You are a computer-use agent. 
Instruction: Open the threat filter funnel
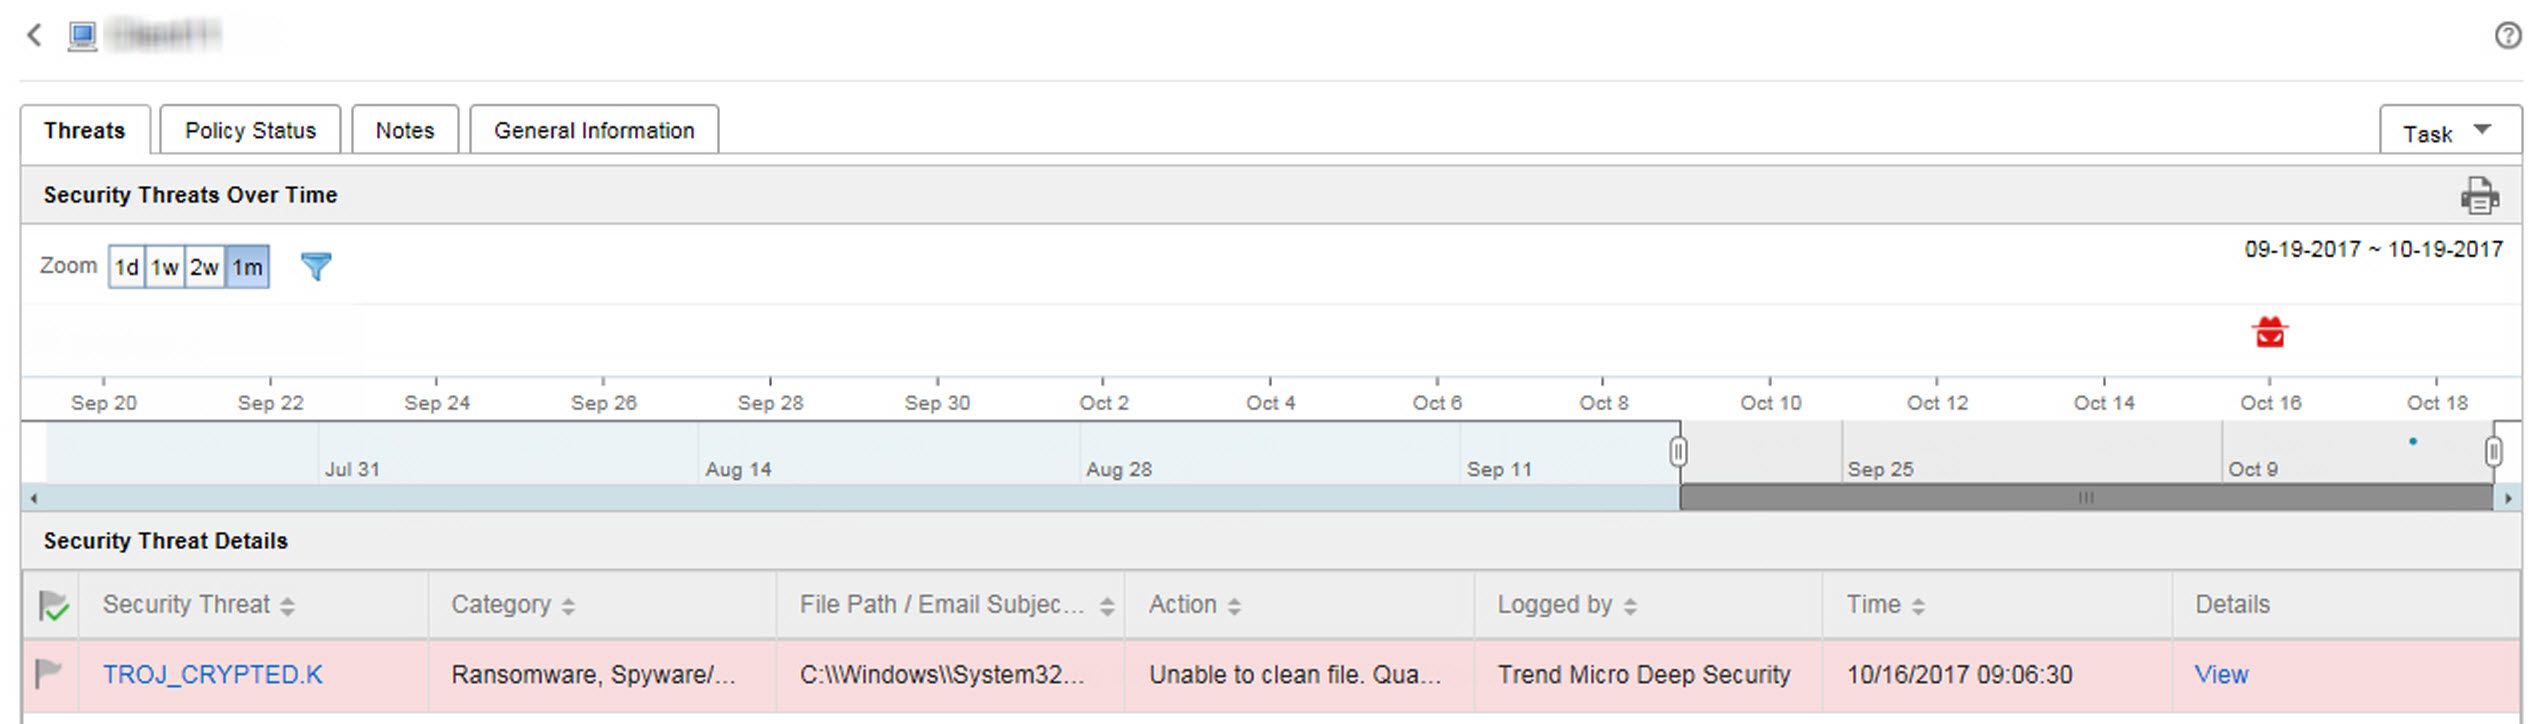pos(315,266)
